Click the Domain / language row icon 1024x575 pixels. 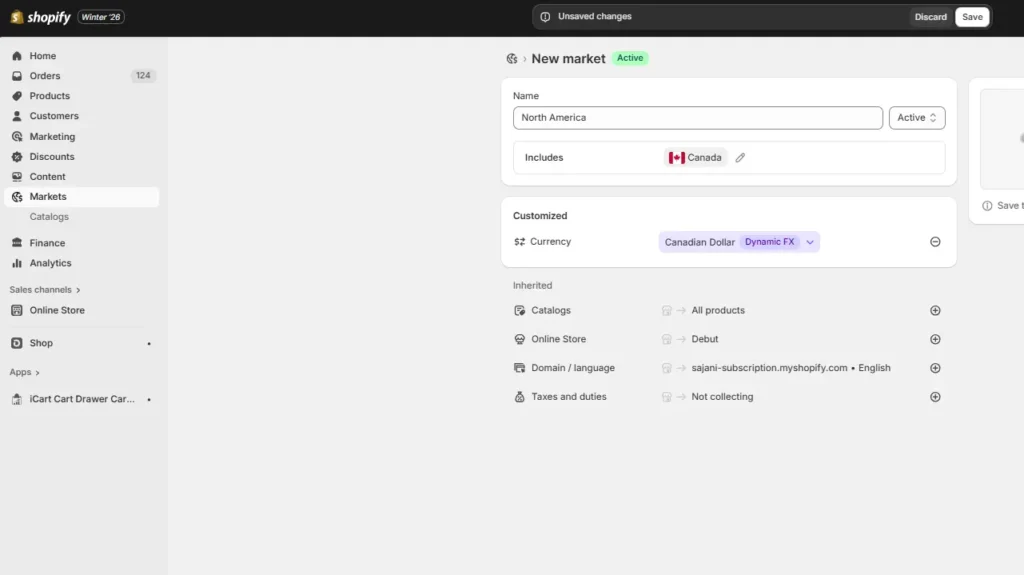click(519, 368)
